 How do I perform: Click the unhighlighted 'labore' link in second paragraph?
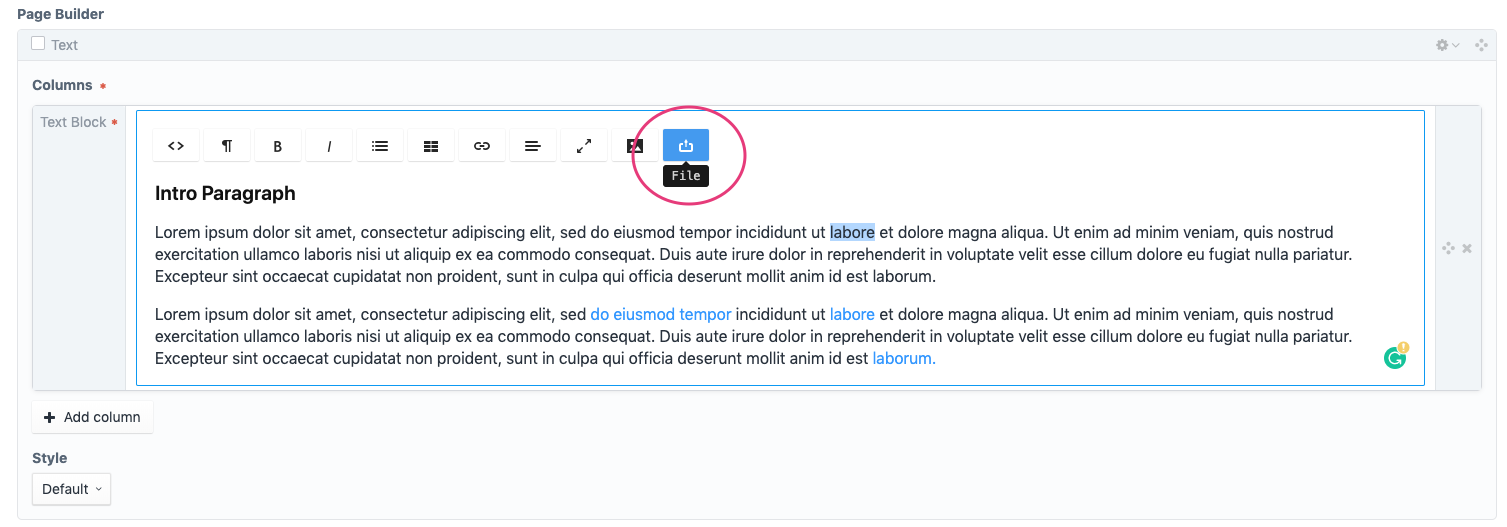[852, 314]
